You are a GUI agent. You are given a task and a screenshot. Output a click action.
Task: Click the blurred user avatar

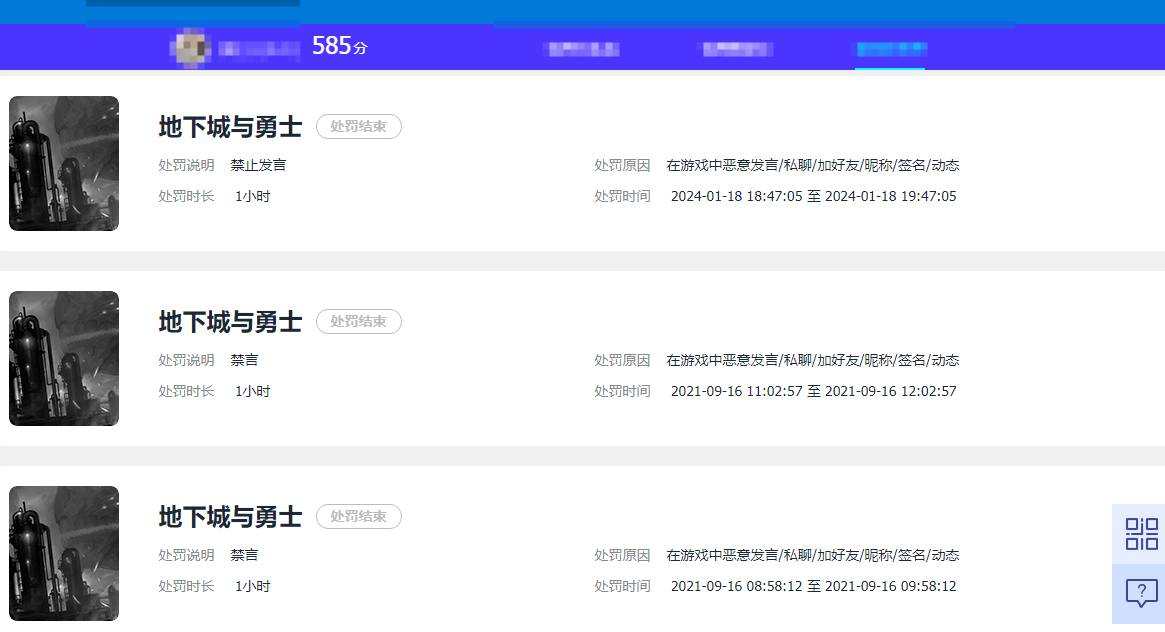point(190,48)
